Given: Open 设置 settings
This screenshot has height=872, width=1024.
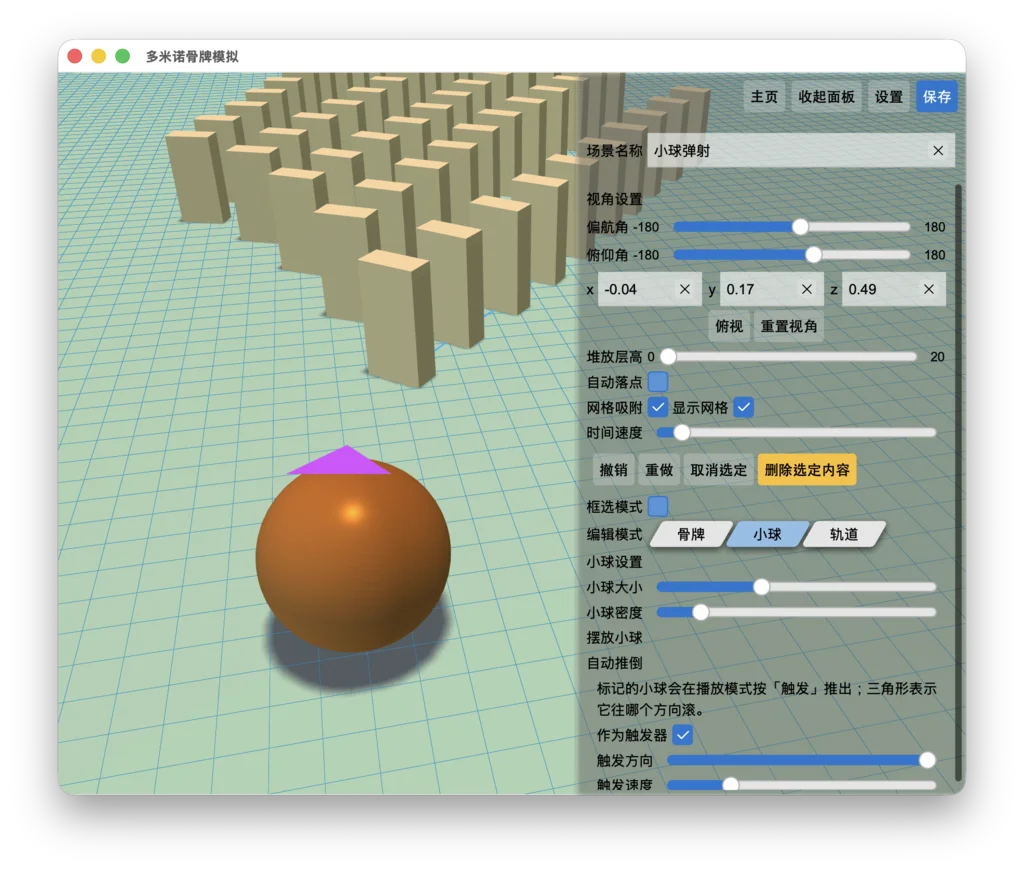Looking at the screenshot, I should click(x=889, y=97).
